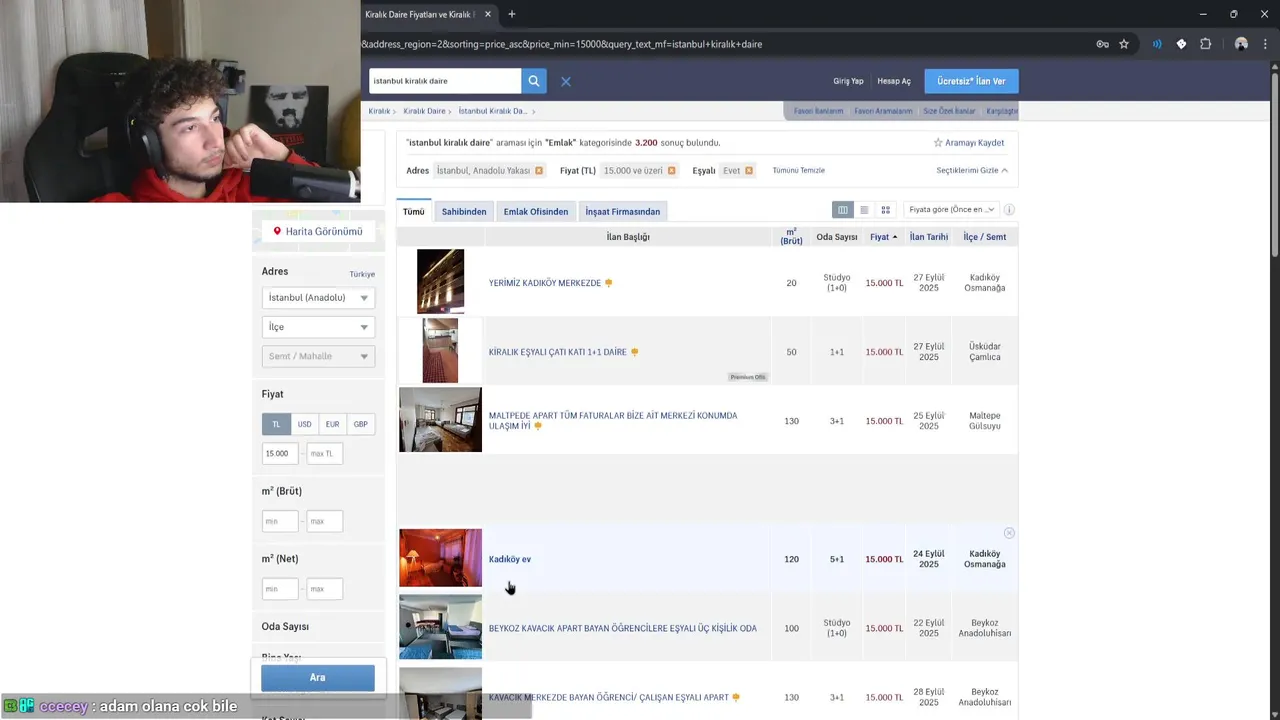Select the Tümü tab
Image resolution: width=1280 pixels, height=720 pixels.
[x=414, y=211]
